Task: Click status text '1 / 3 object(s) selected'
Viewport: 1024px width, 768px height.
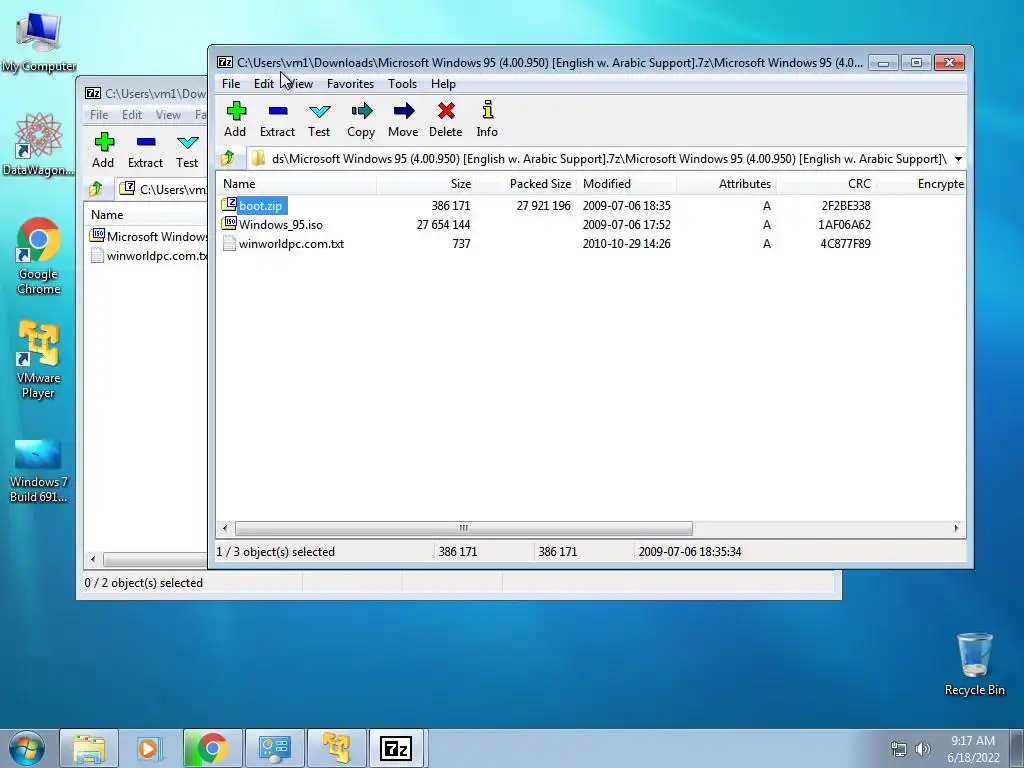Action: pos(276,552)
